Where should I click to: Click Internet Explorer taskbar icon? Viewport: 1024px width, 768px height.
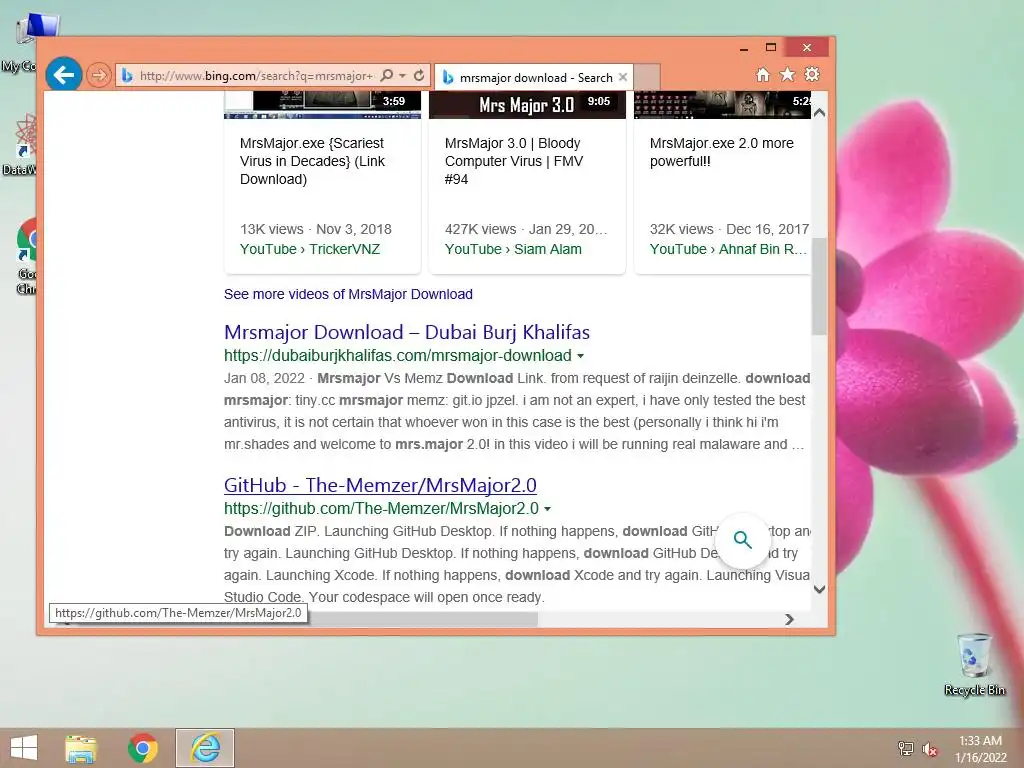coord(205,748)
